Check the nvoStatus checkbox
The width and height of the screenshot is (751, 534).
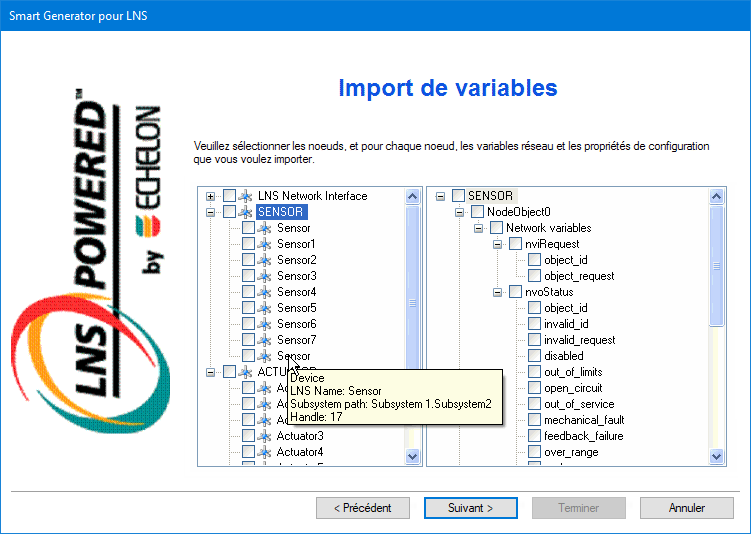pyautogui.click(x=515, y=291)
